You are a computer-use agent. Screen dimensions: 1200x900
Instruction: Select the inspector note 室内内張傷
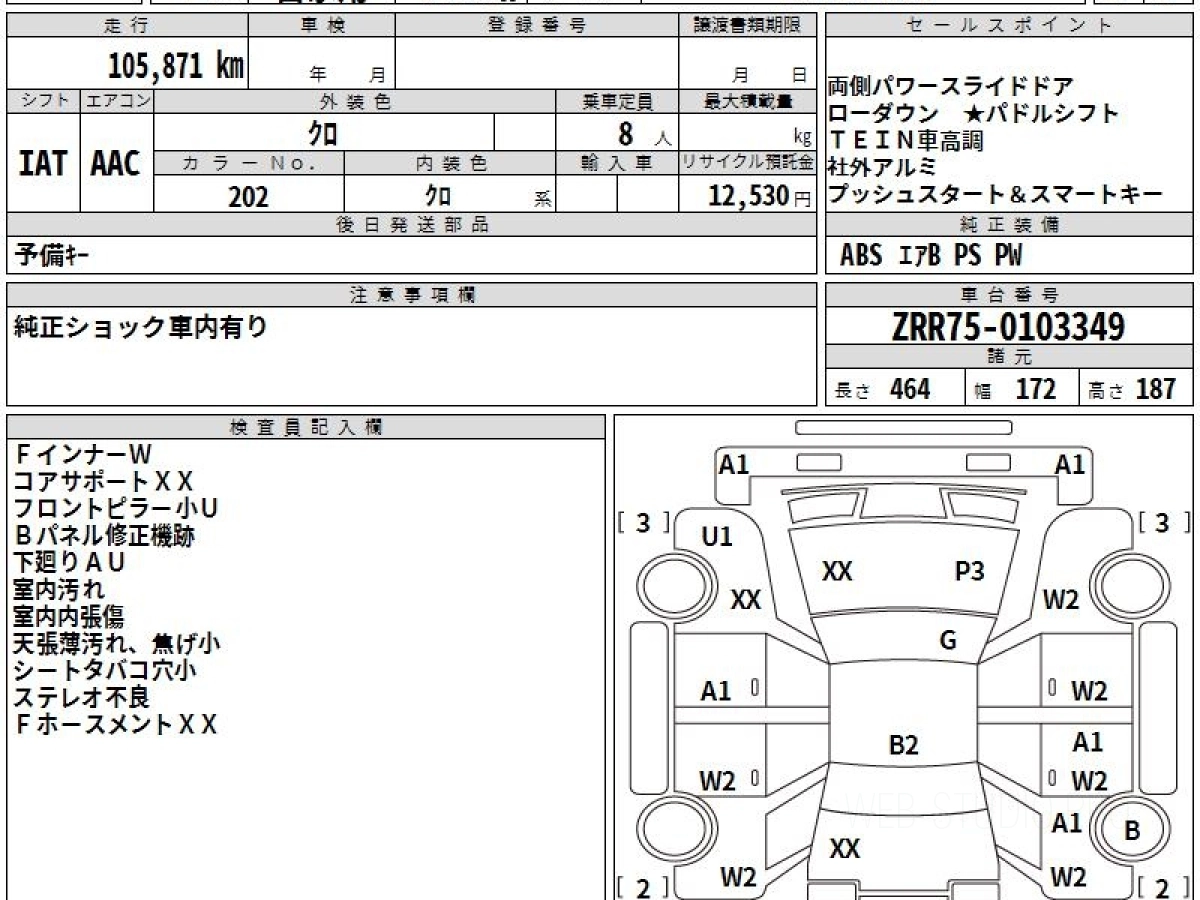pyautogui.click(x=69, y=617)
